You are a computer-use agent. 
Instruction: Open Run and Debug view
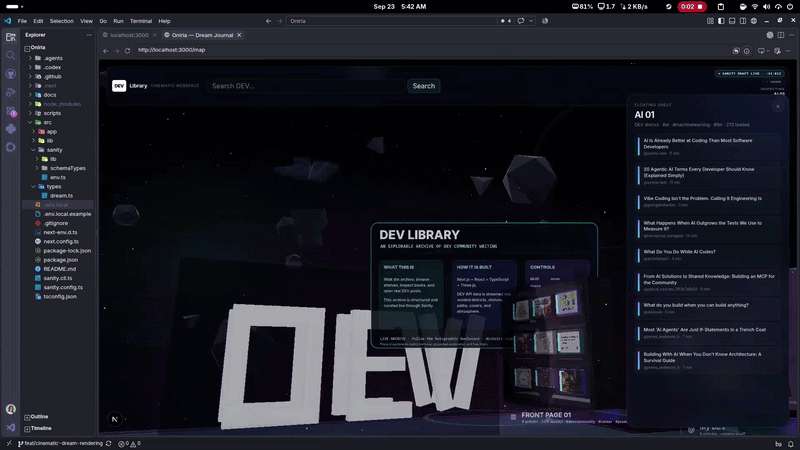11,92
